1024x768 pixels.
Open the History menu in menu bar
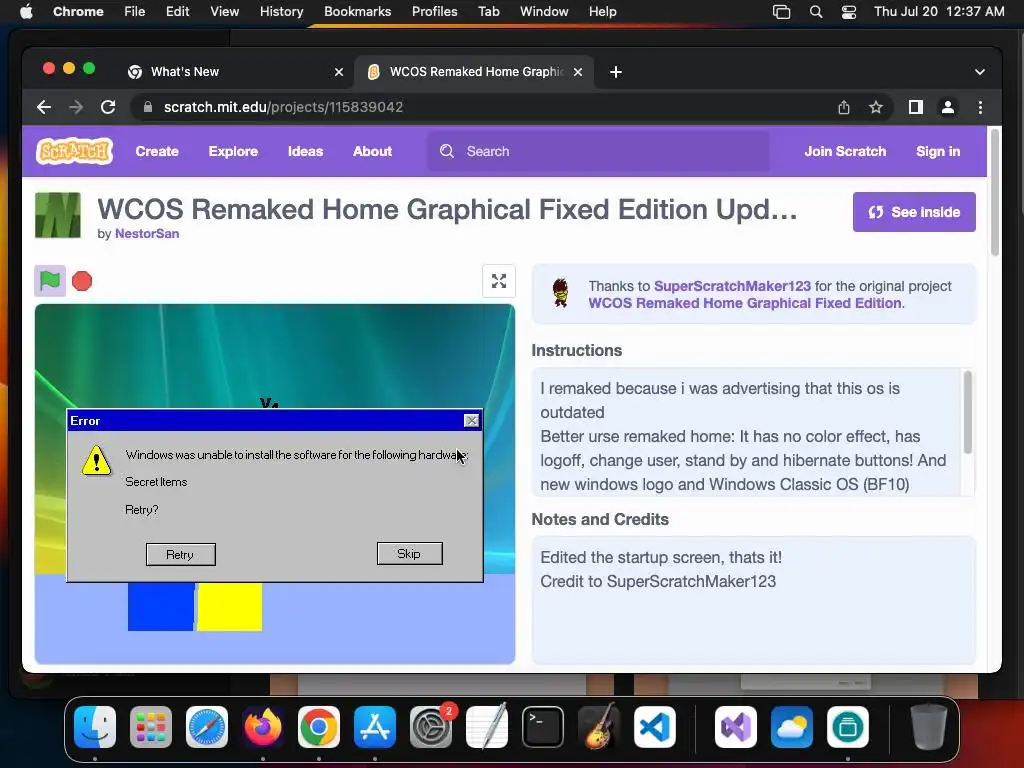(281, 12)
